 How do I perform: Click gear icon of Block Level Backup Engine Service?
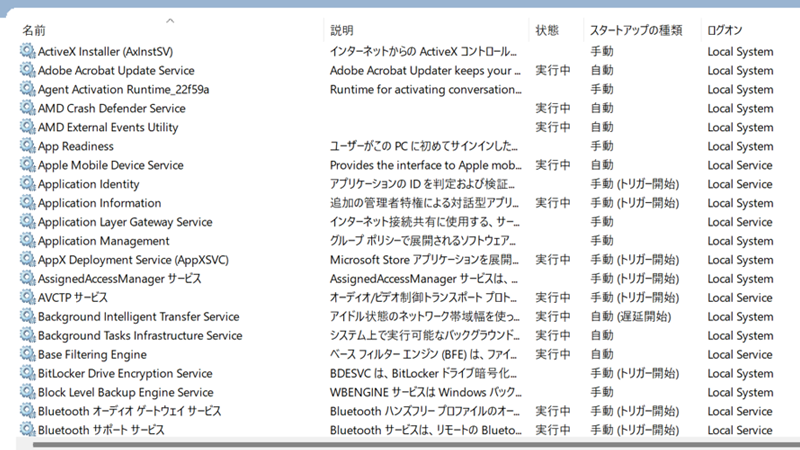[x=27, y=392]
